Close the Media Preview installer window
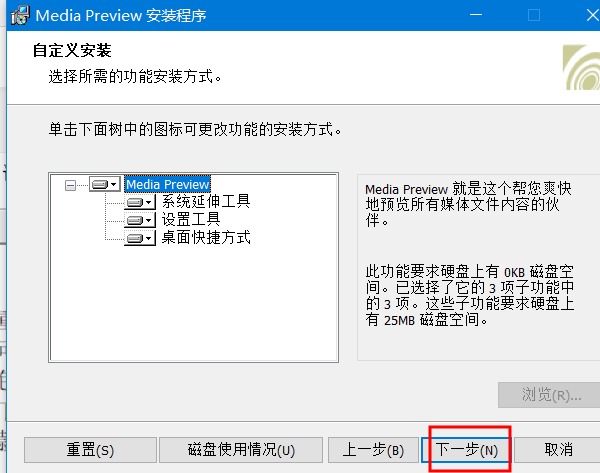 coord(592,15)
